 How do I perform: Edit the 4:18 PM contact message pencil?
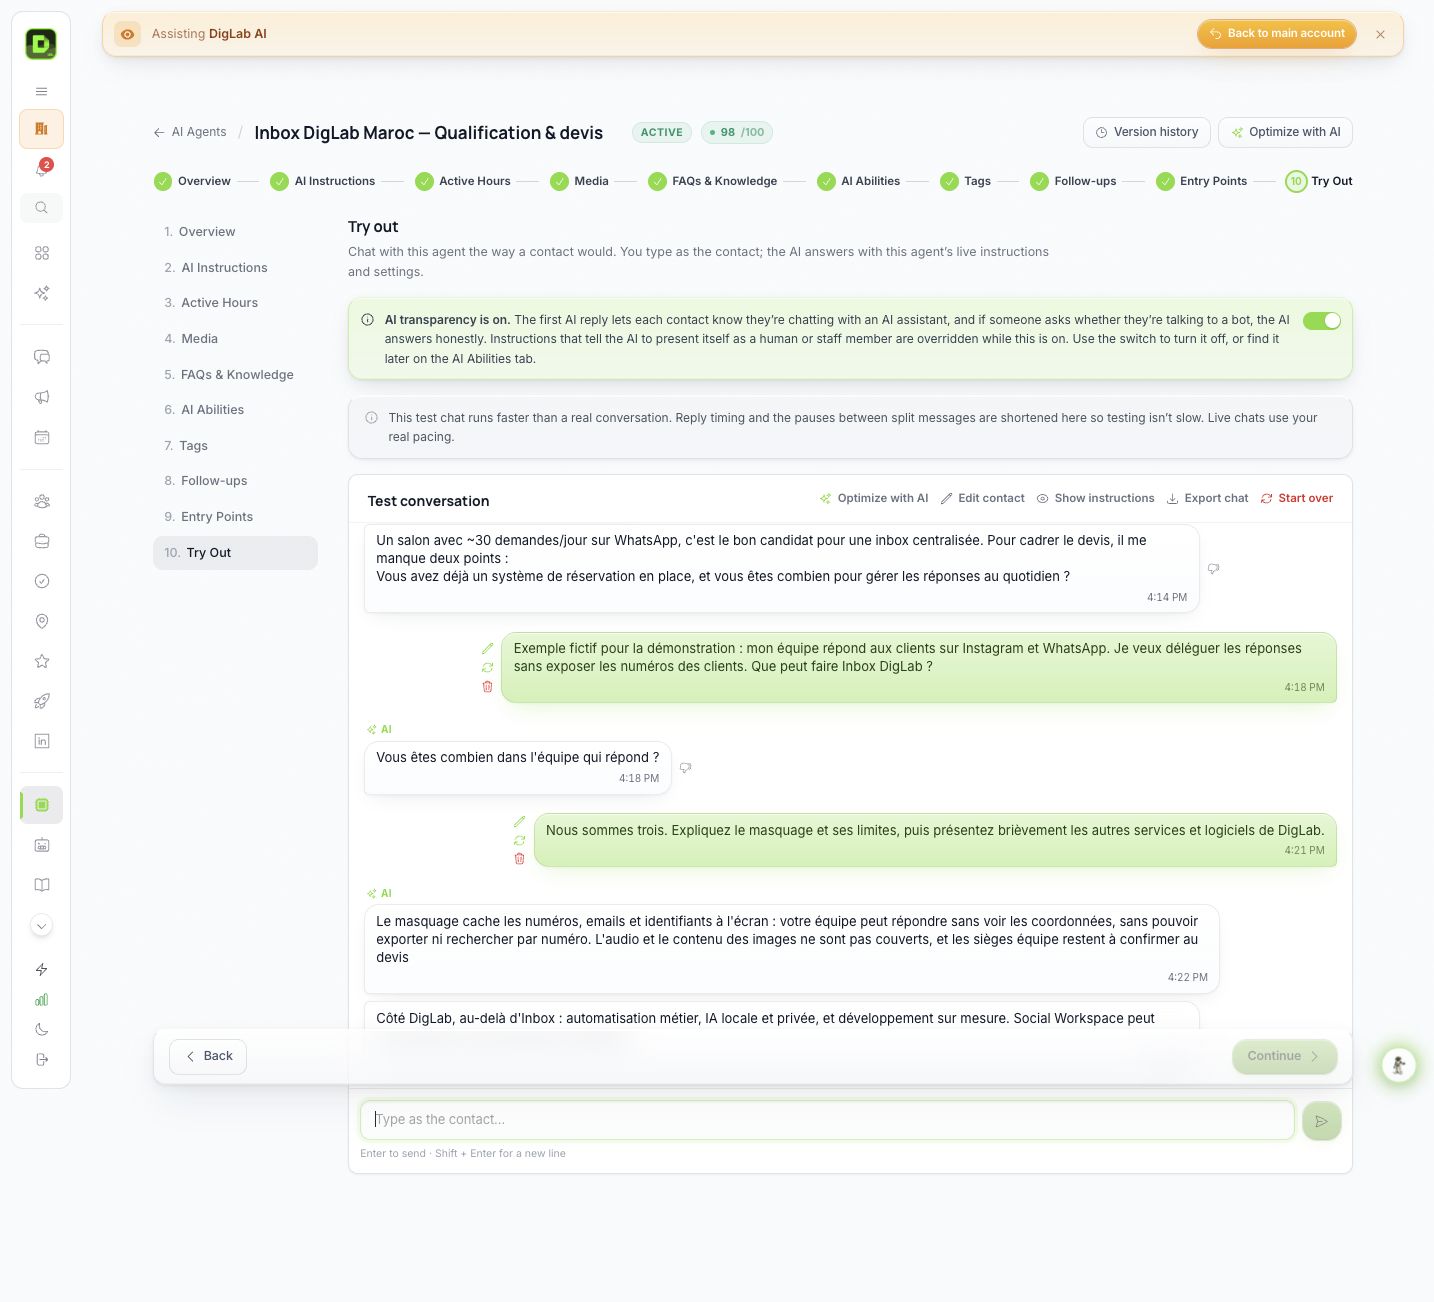pos(487,648)
